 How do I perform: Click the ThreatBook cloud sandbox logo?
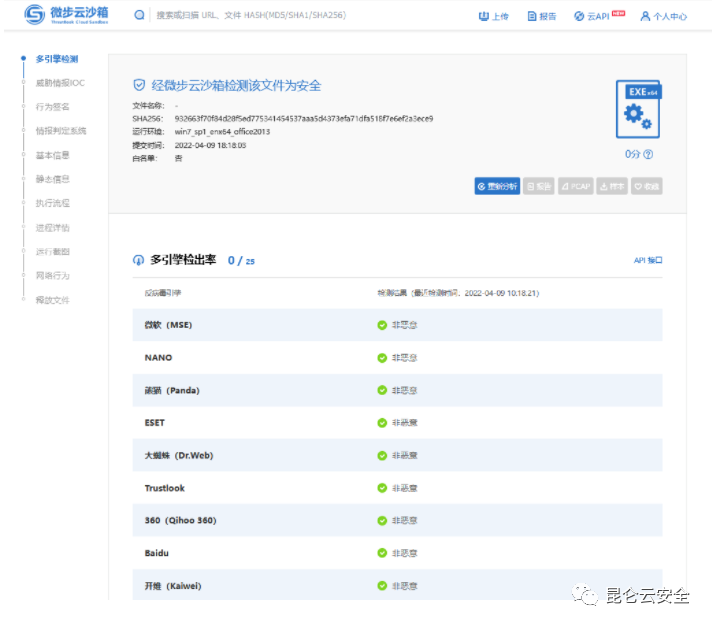pyautogui.click(x=66, y=15)
